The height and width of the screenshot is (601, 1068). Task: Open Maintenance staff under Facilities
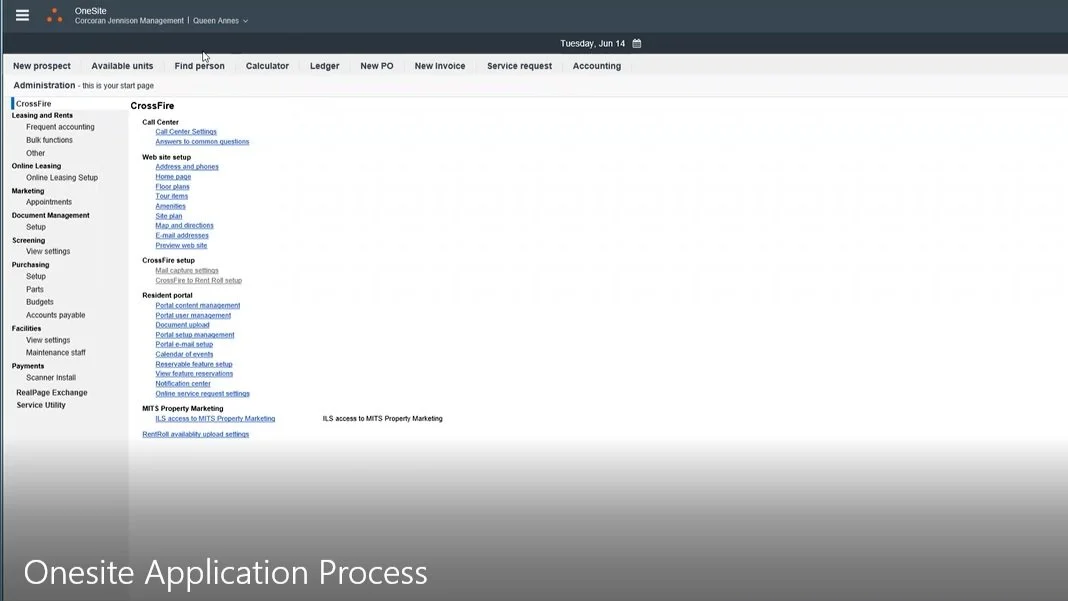pyautogui.click(x=56, y=353)
